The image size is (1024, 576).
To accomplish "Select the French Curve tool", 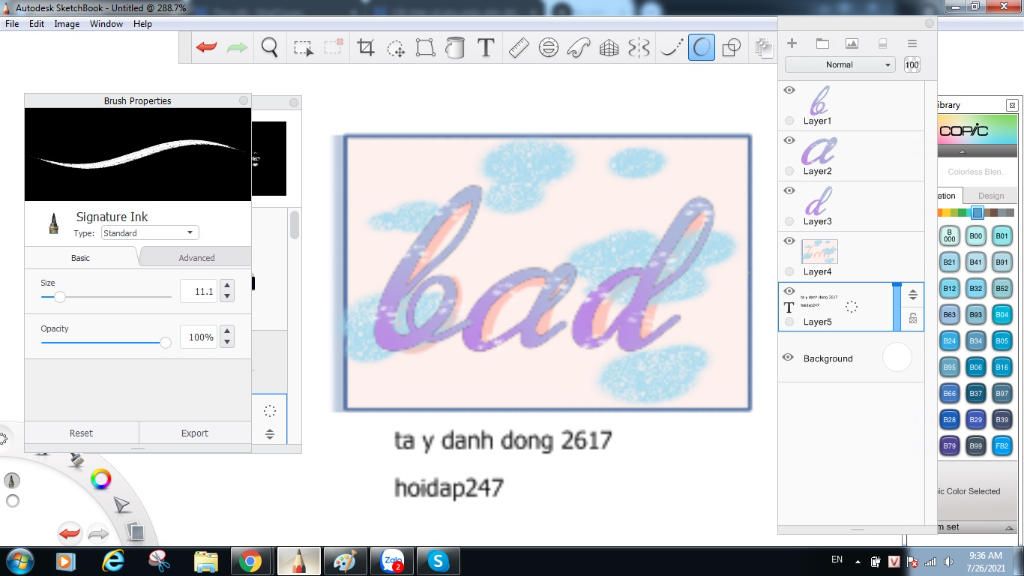I will tap(579, 48).
